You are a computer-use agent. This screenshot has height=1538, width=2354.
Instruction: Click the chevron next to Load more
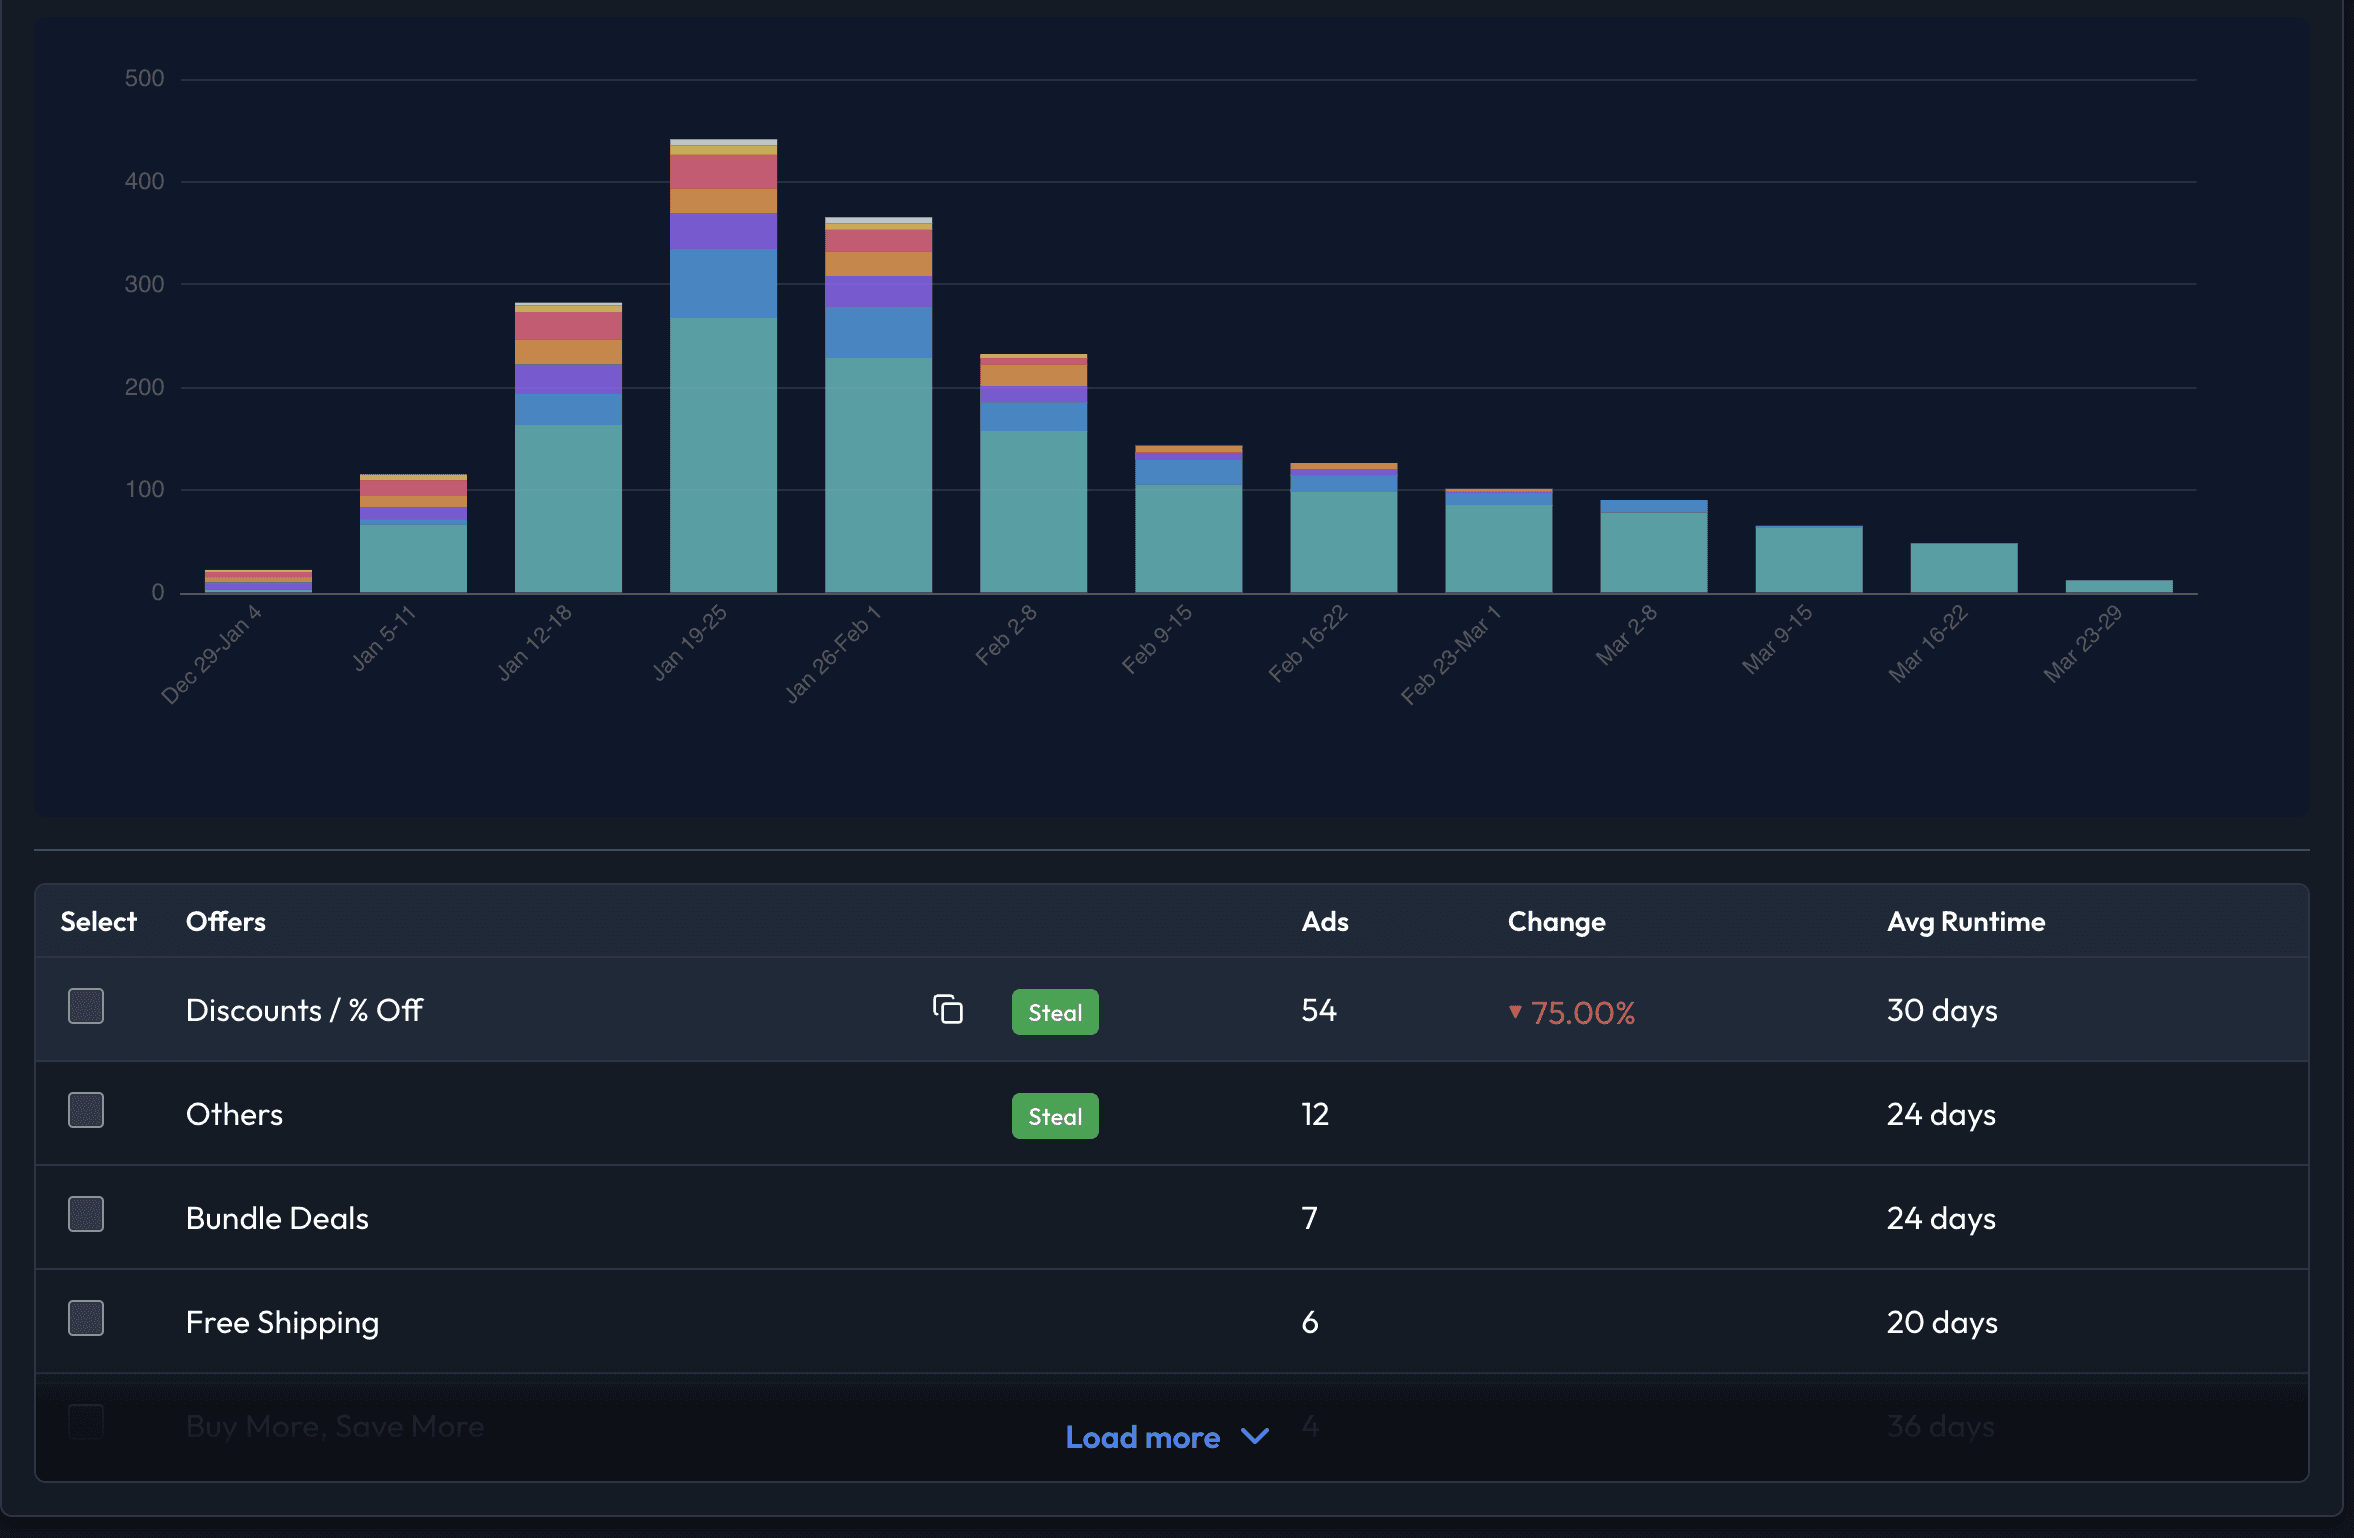tap(1255, 1436)
